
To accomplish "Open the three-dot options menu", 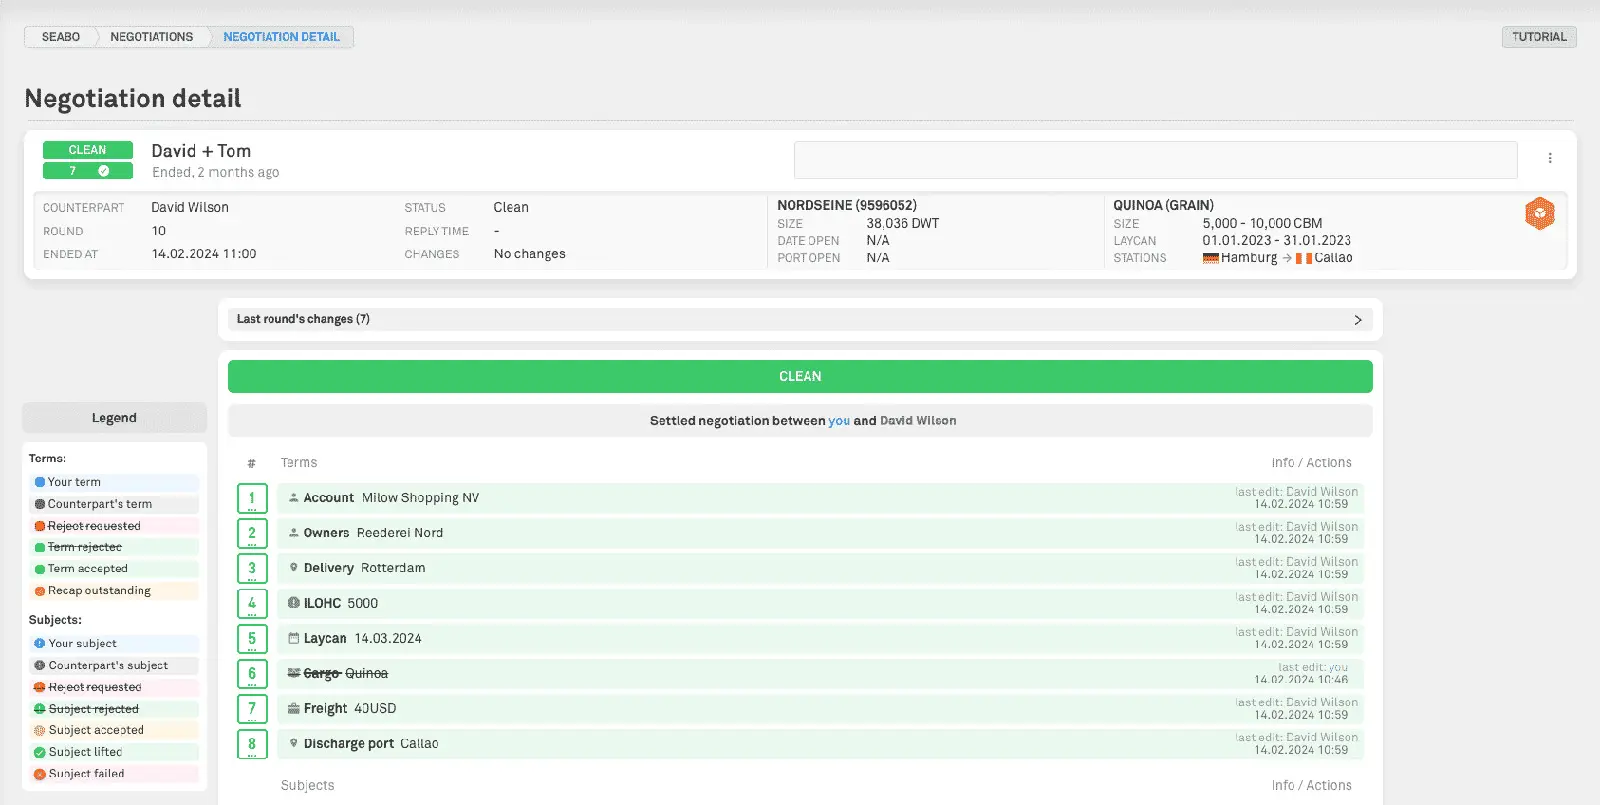I will coord(1549,158).
